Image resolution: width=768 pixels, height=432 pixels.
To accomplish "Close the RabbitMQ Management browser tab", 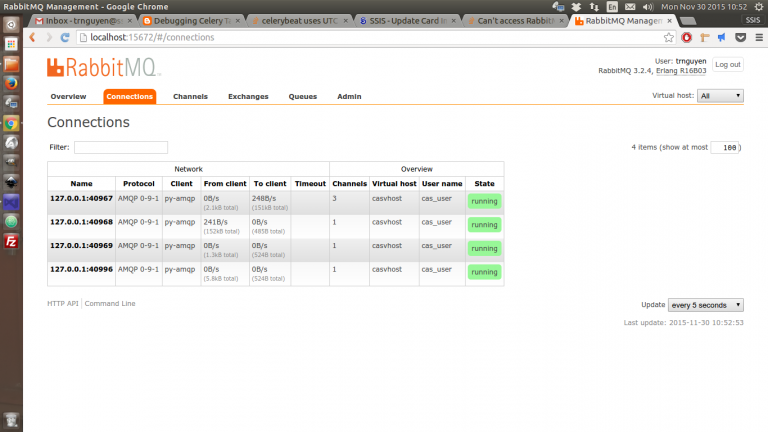I will (670, 21).
